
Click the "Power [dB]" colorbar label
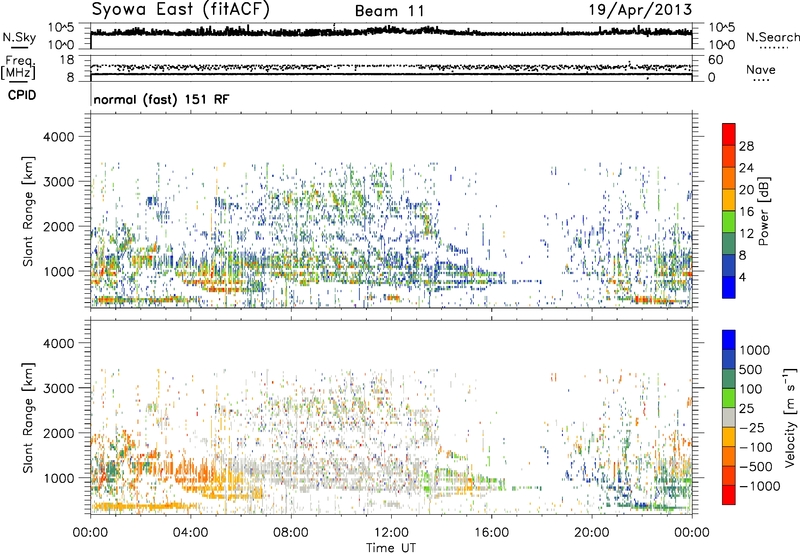pos(763,211)
